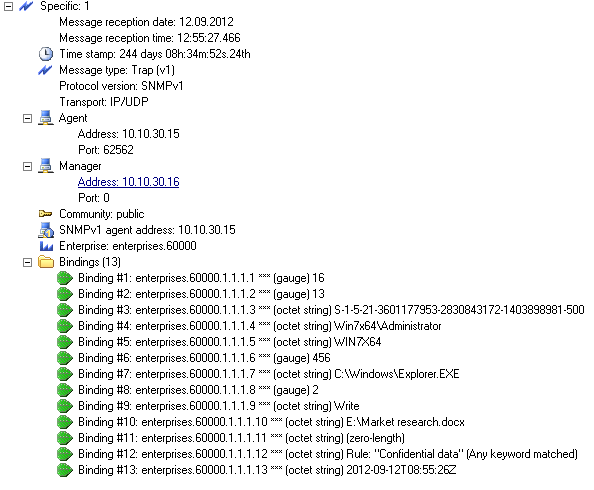This screenshot has height=490, width=594.
Task: Collapse the Manager node
Action: [x=27, y=166]
